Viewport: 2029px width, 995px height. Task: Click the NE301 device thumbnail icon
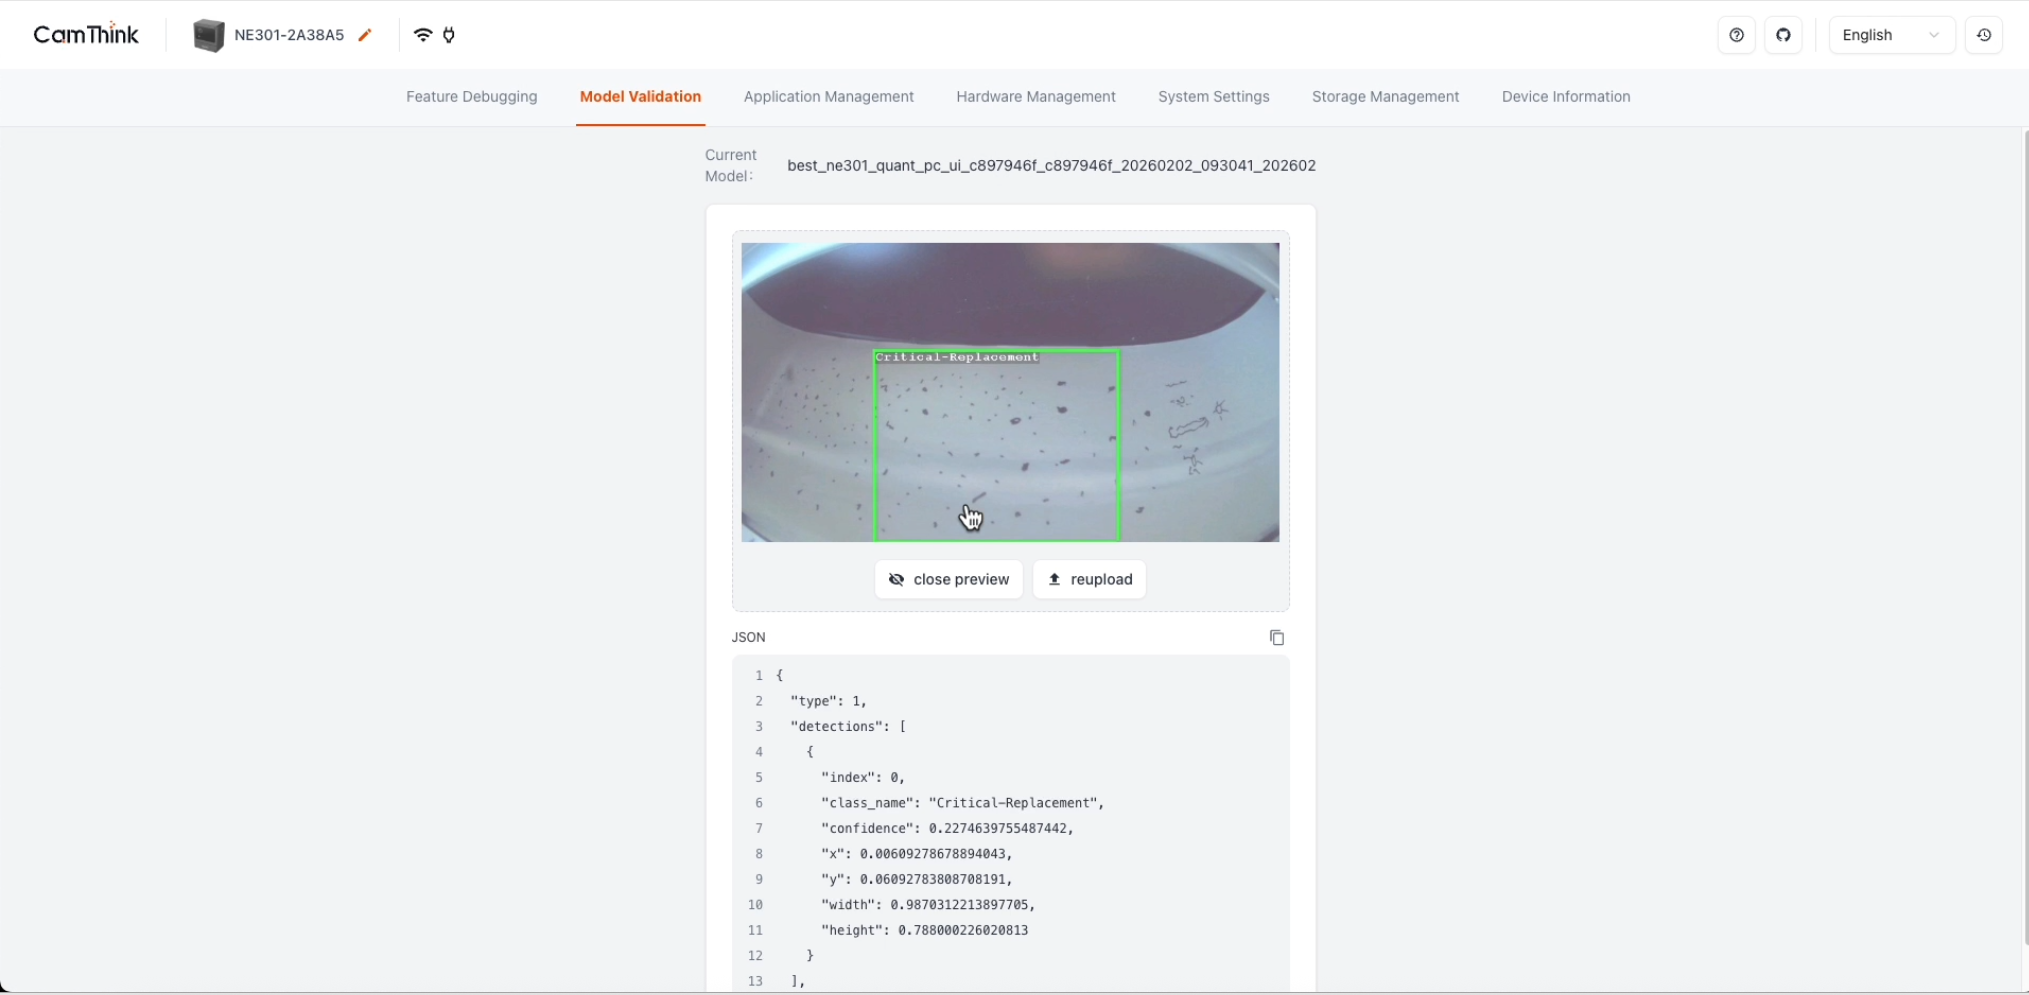tap(208, 35)
